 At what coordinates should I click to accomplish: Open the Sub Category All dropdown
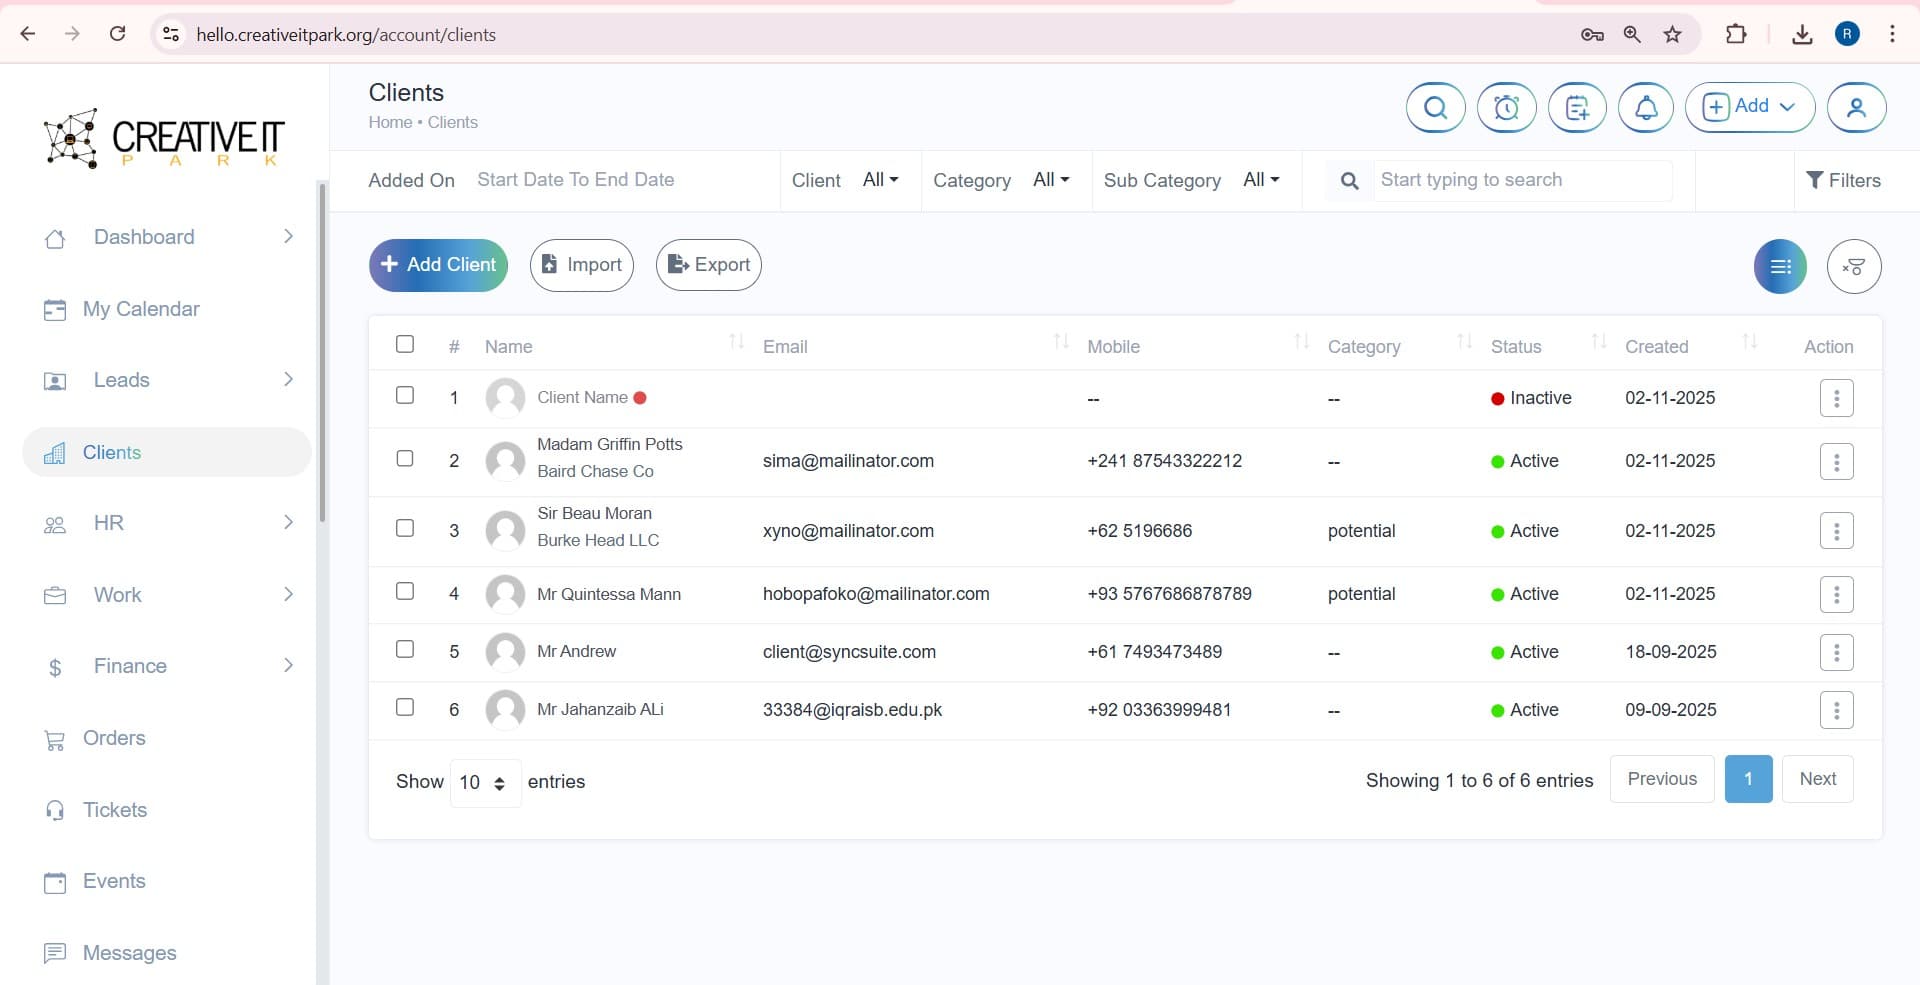click(1260, 180)
